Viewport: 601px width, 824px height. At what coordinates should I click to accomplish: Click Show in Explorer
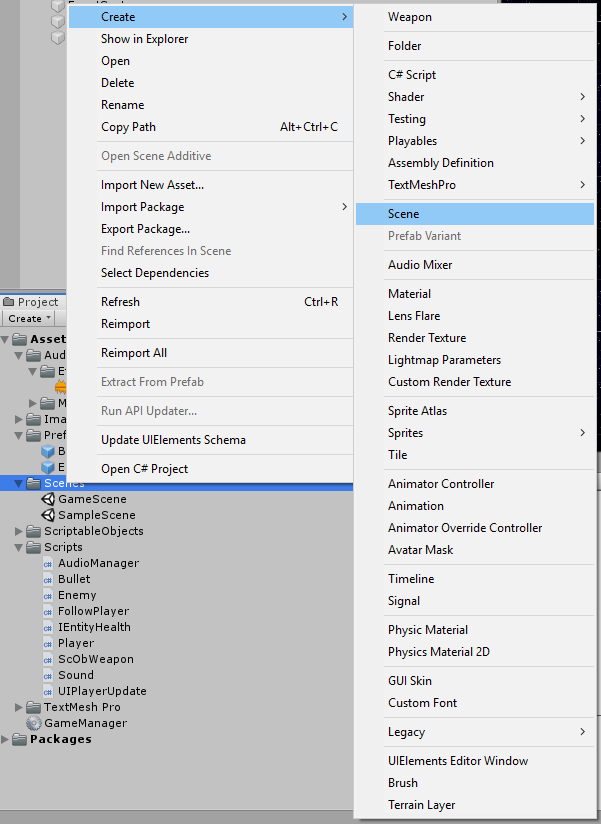pos(211,39)
